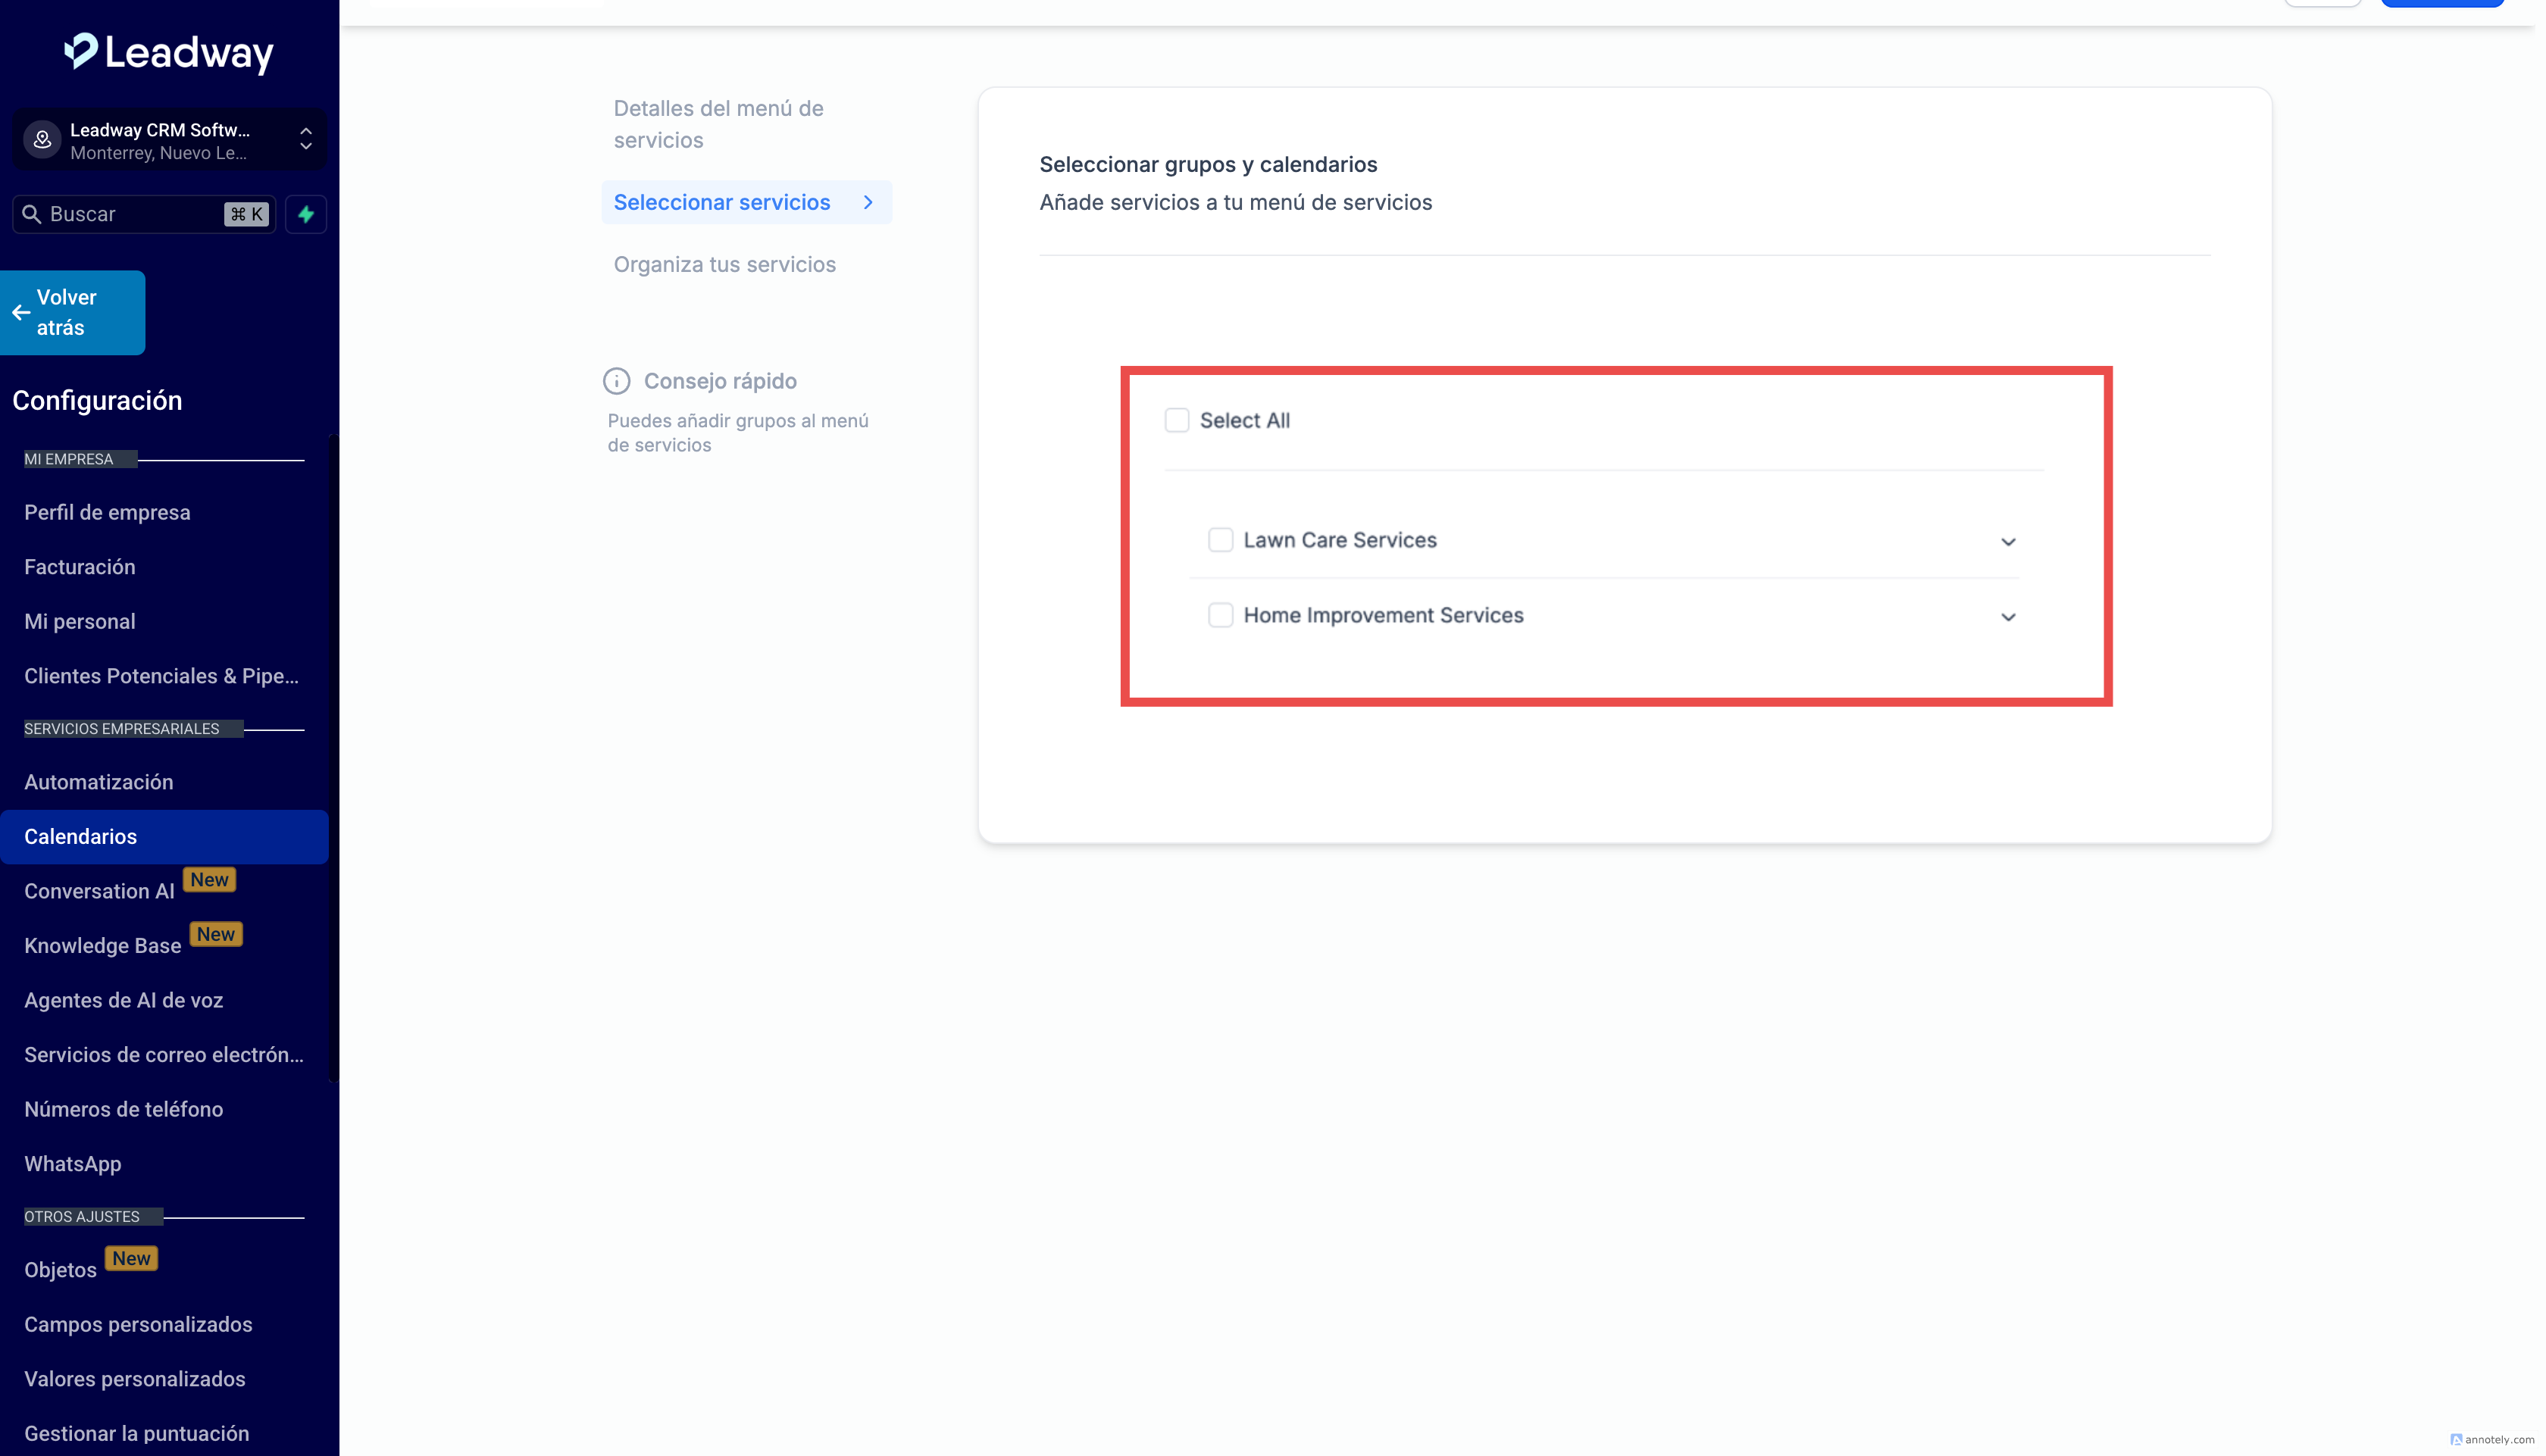2546x1456 pixels.
Task: Click the sidebar vertical scrollbar
Action: coord(333,760)
